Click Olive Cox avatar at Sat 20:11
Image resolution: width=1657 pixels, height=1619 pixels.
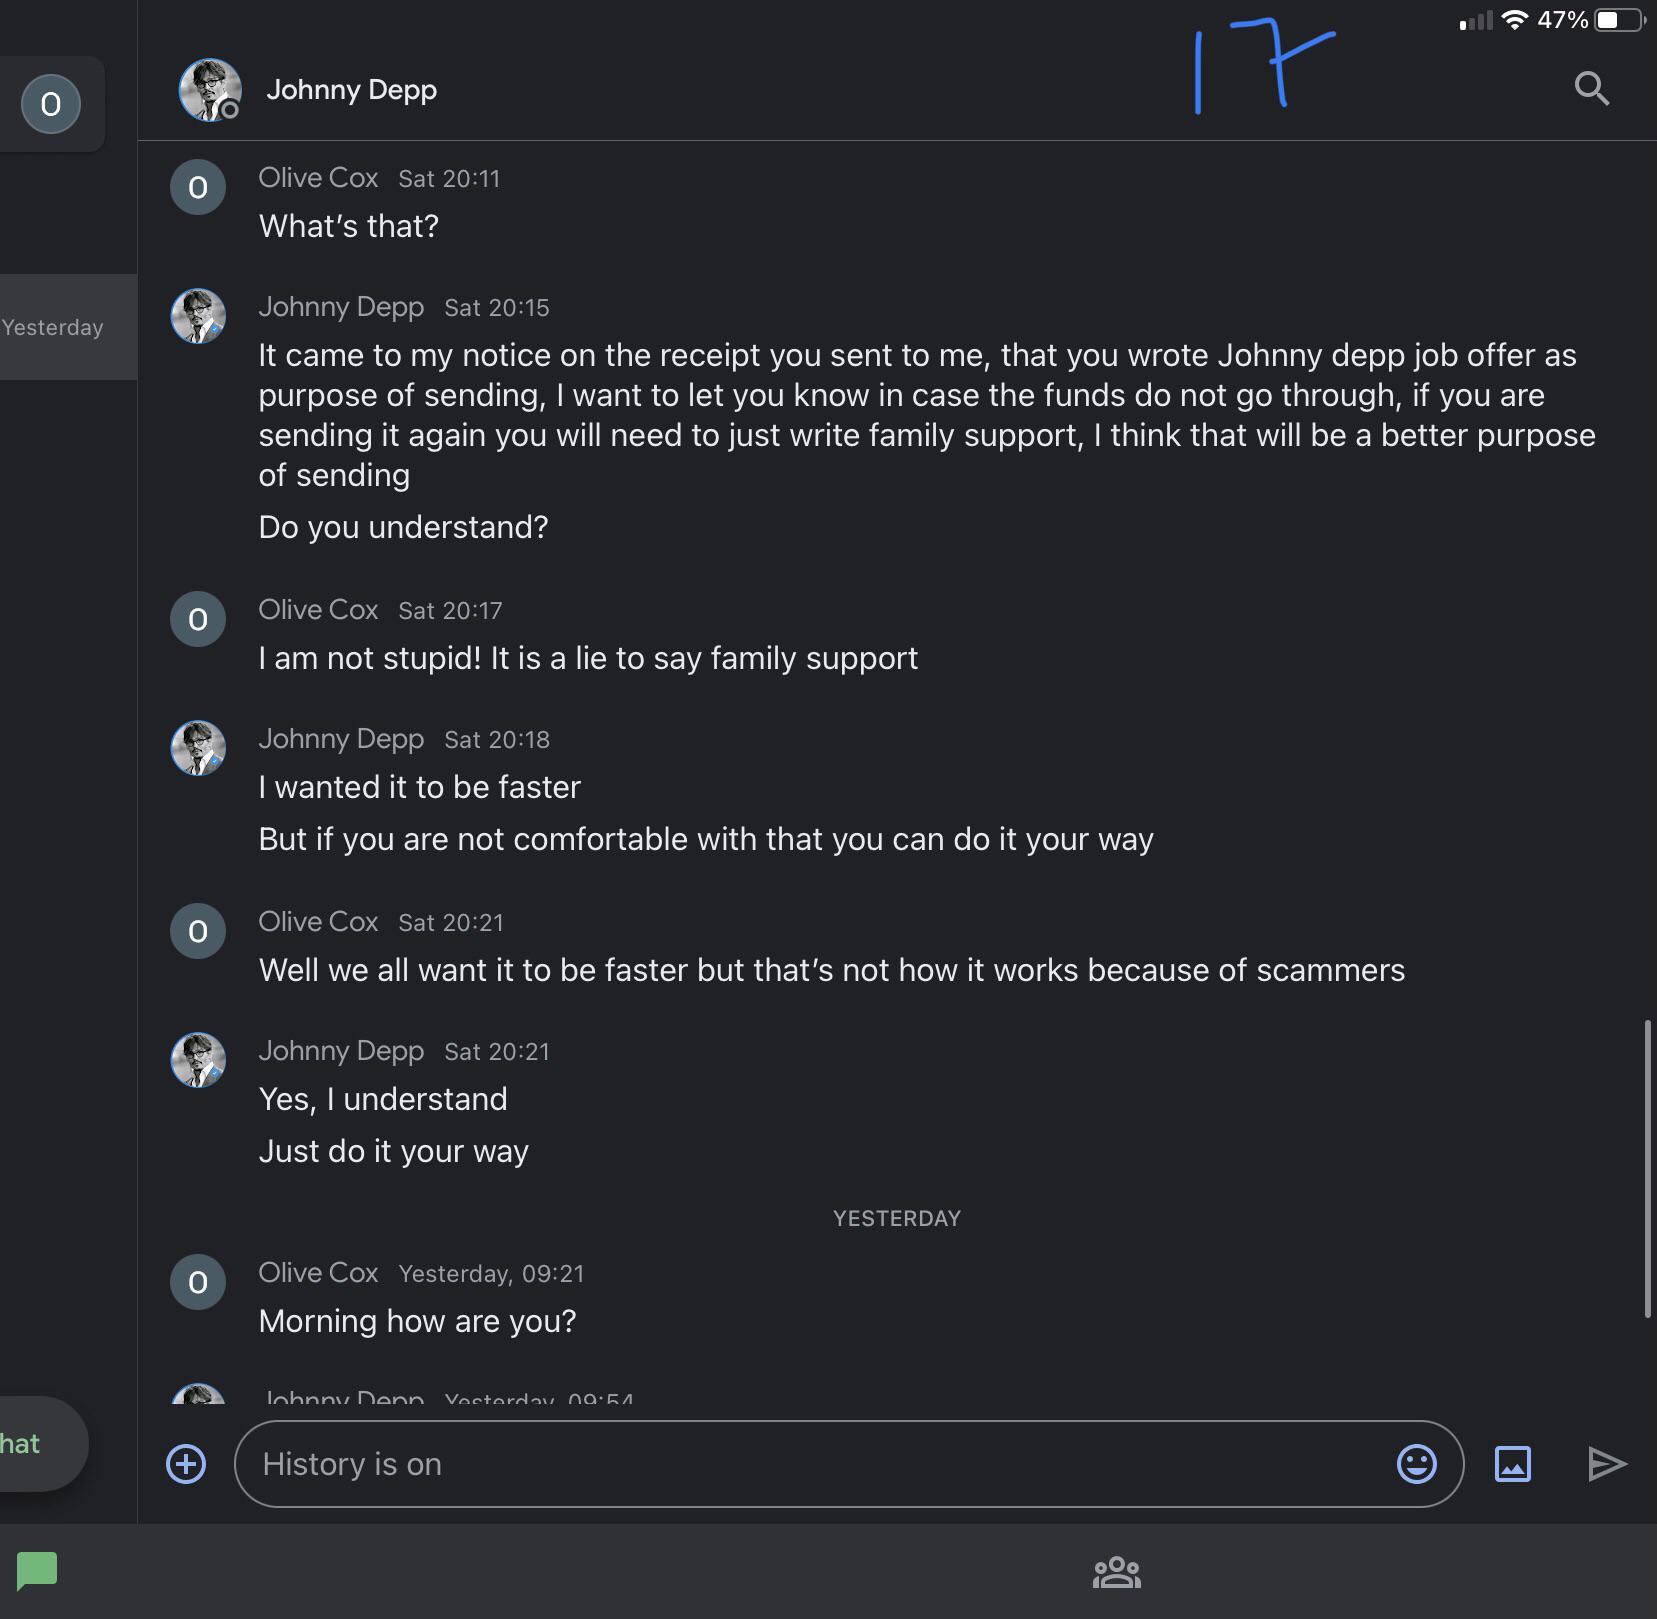point(198,187)
